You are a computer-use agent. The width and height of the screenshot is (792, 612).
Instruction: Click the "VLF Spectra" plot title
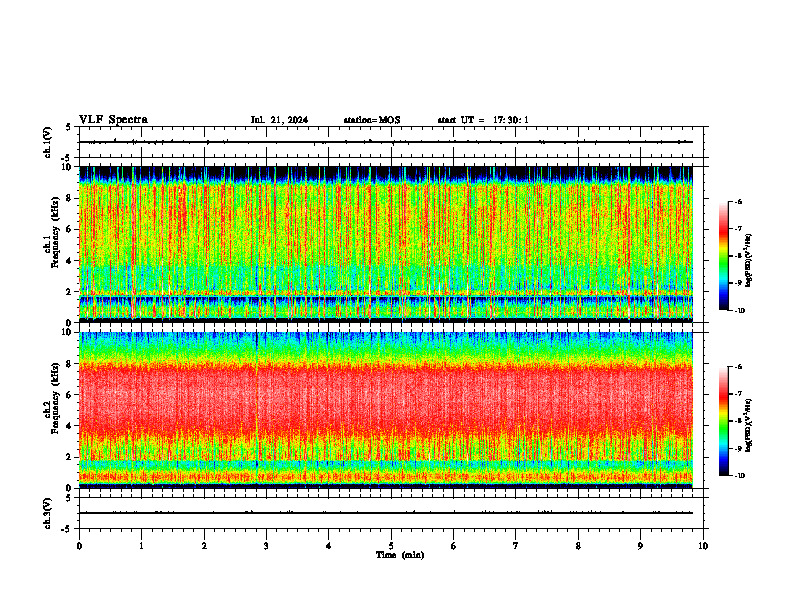113,120
